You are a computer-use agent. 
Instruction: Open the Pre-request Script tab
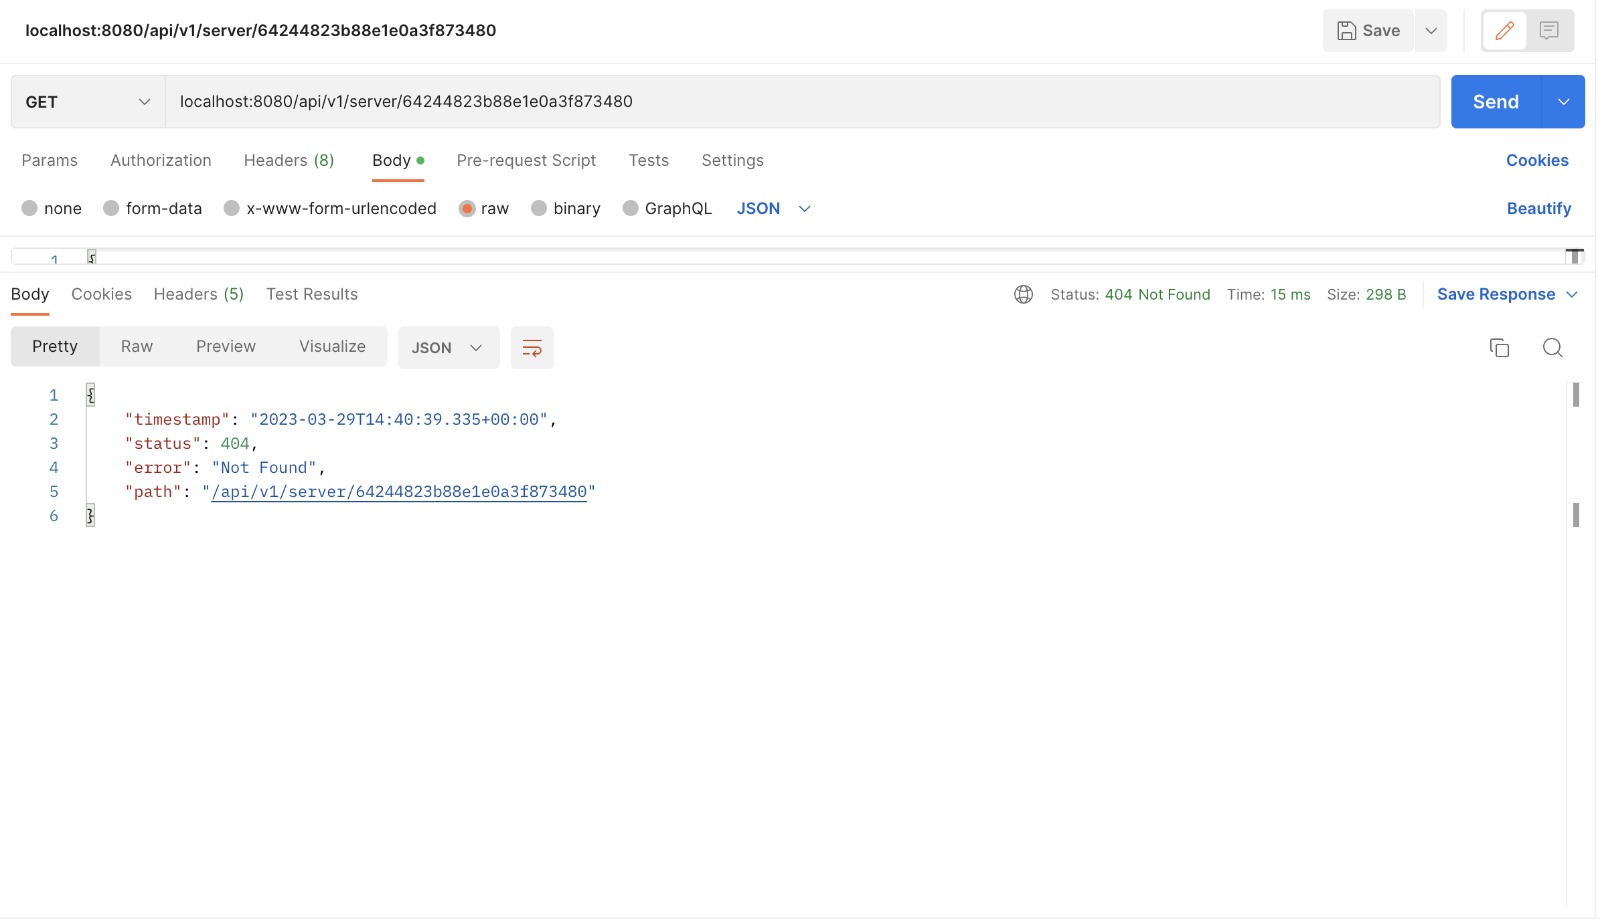click(526, 160)
